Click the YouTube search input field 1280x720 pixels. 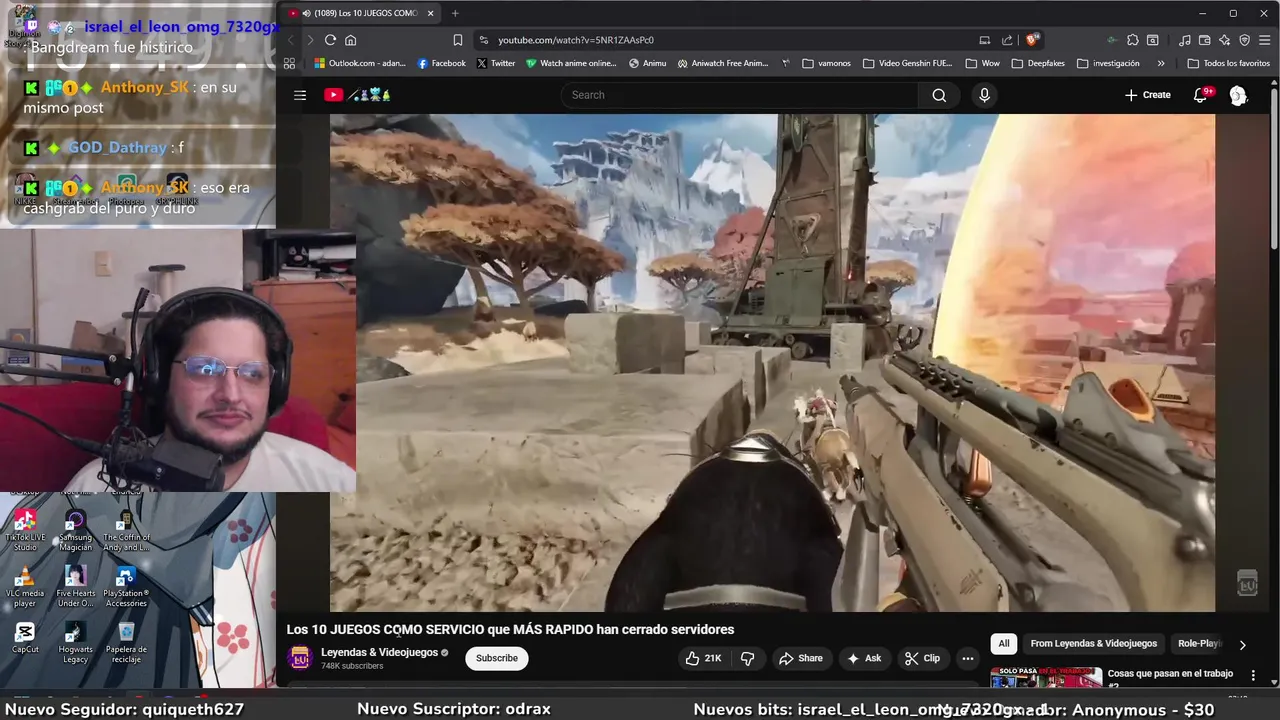click(740, 95)
